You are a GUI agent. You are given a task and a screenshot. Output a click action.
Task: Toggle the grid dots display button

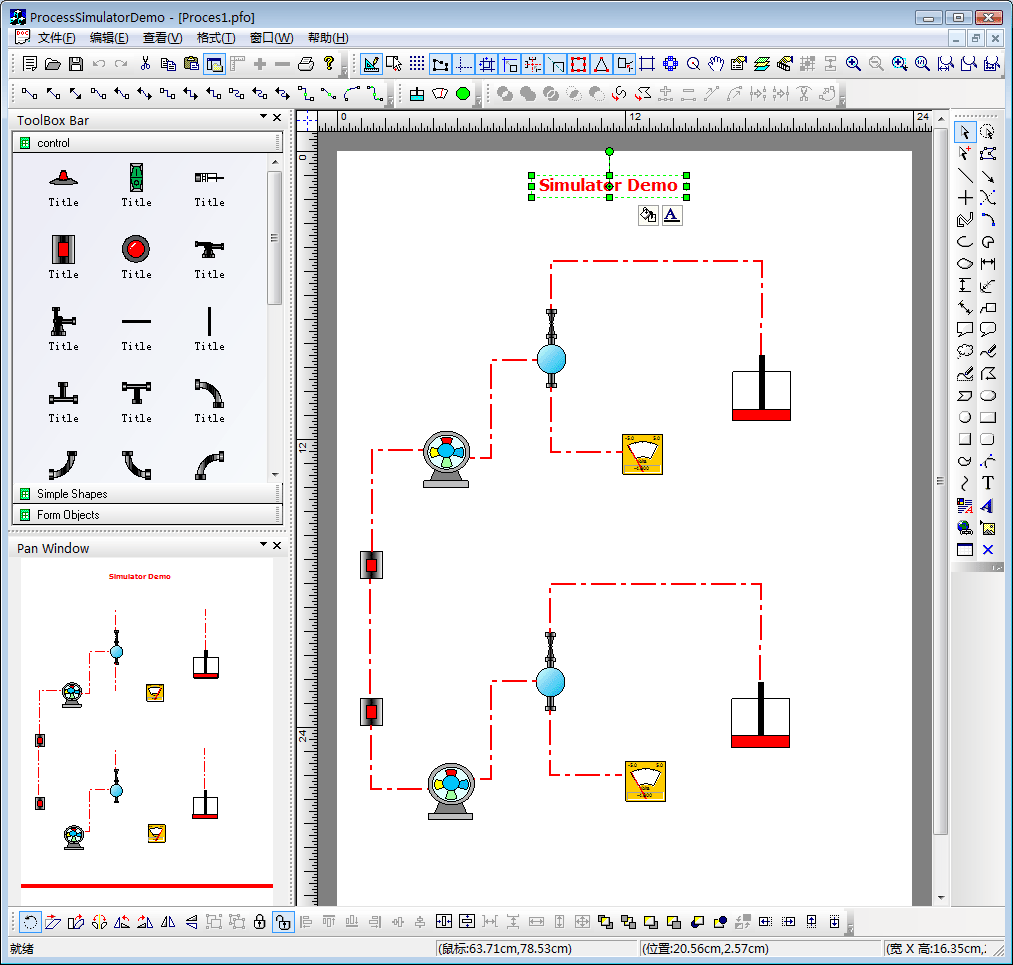[417, 64]
